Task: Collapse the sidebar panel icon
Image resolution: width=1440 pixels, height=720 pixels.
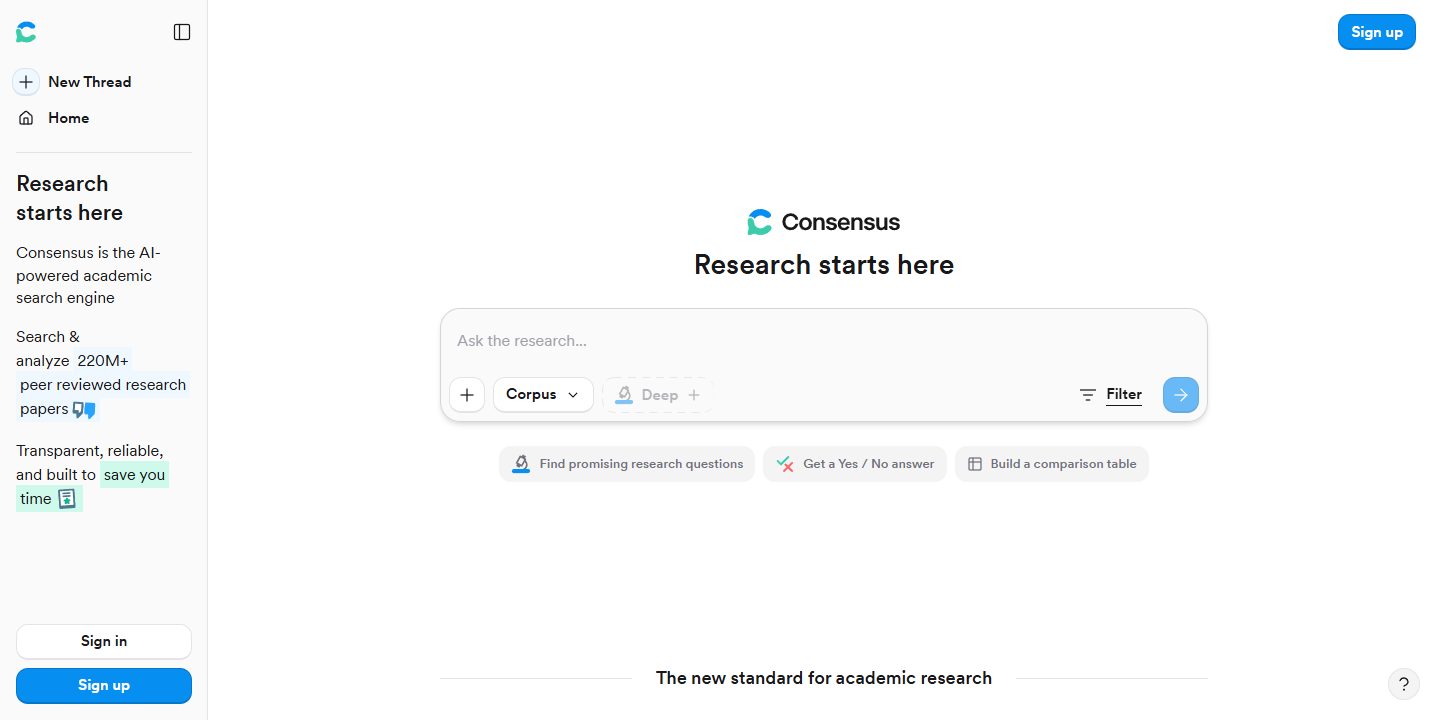Action: pos(182,32)
